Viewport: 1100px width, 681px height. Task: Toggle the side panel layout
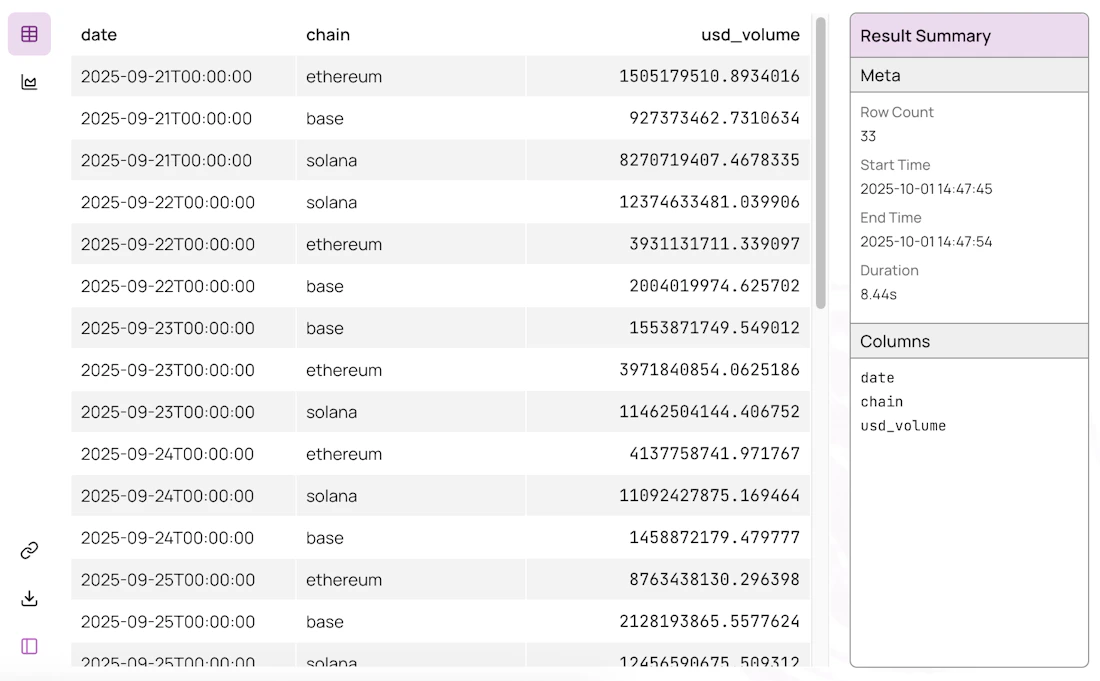pos(29,646)
